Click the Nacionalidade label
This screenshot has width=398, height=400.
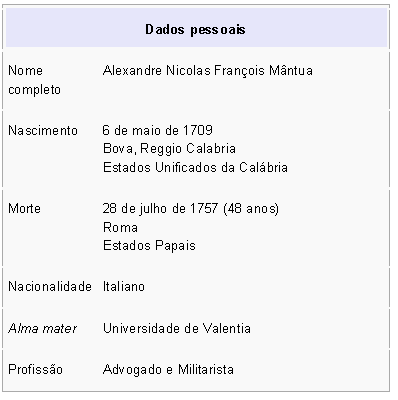point(50,287)
